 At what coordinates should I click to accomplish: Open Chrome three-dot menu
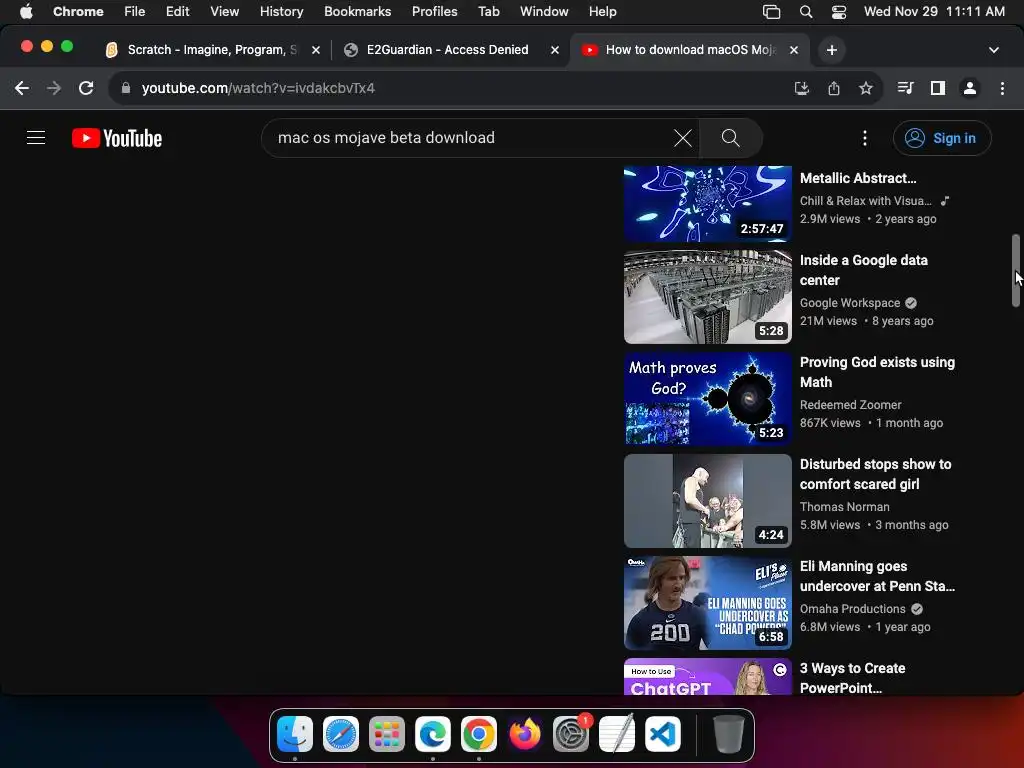tap(1002, 88)
